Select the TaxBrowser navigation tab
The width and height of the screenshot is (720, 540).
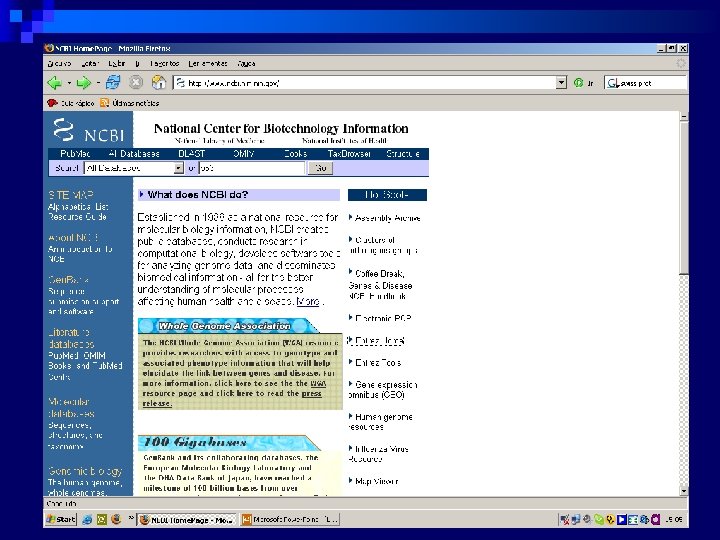349,154
